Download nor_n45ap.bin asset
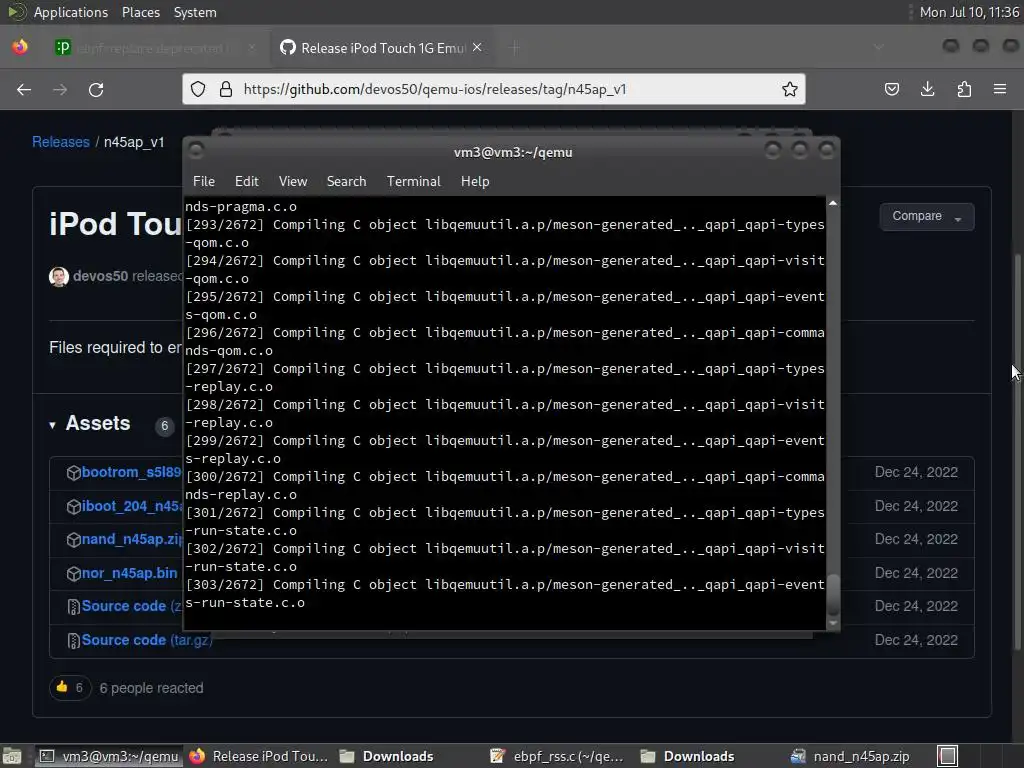Image resolution: width=1024 pixels, height=768 pixels. click(x=129, y=573)
